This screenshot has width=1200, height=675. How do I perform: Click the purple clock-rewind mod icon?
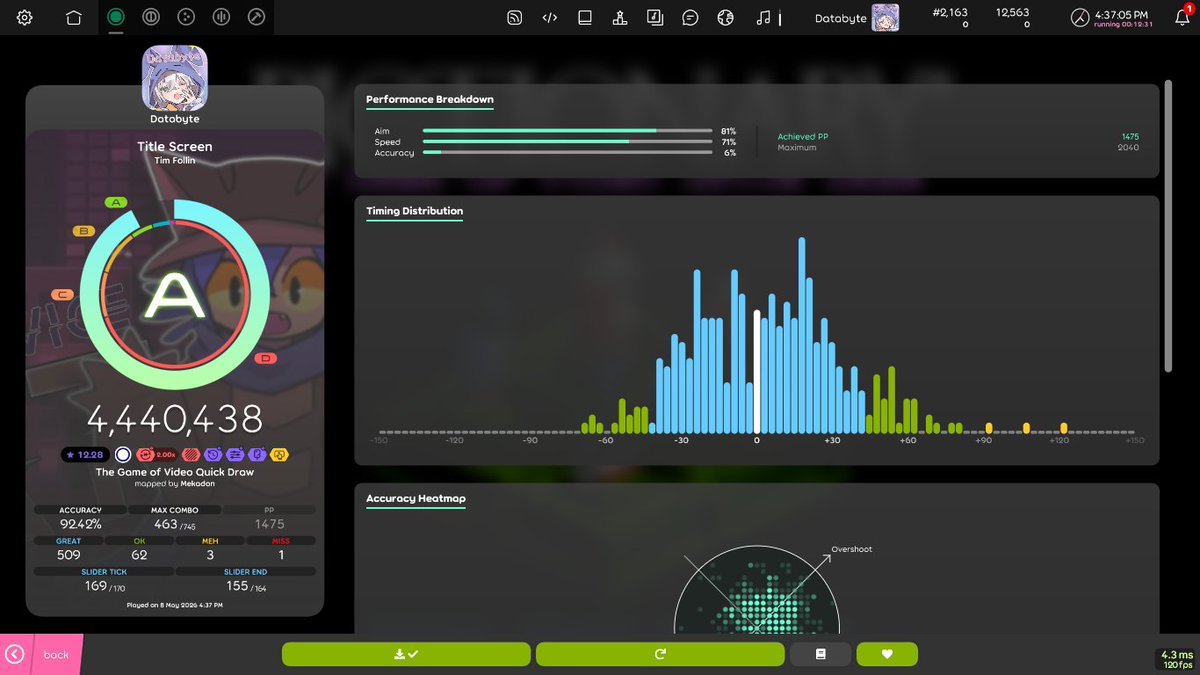click(214, 455)
